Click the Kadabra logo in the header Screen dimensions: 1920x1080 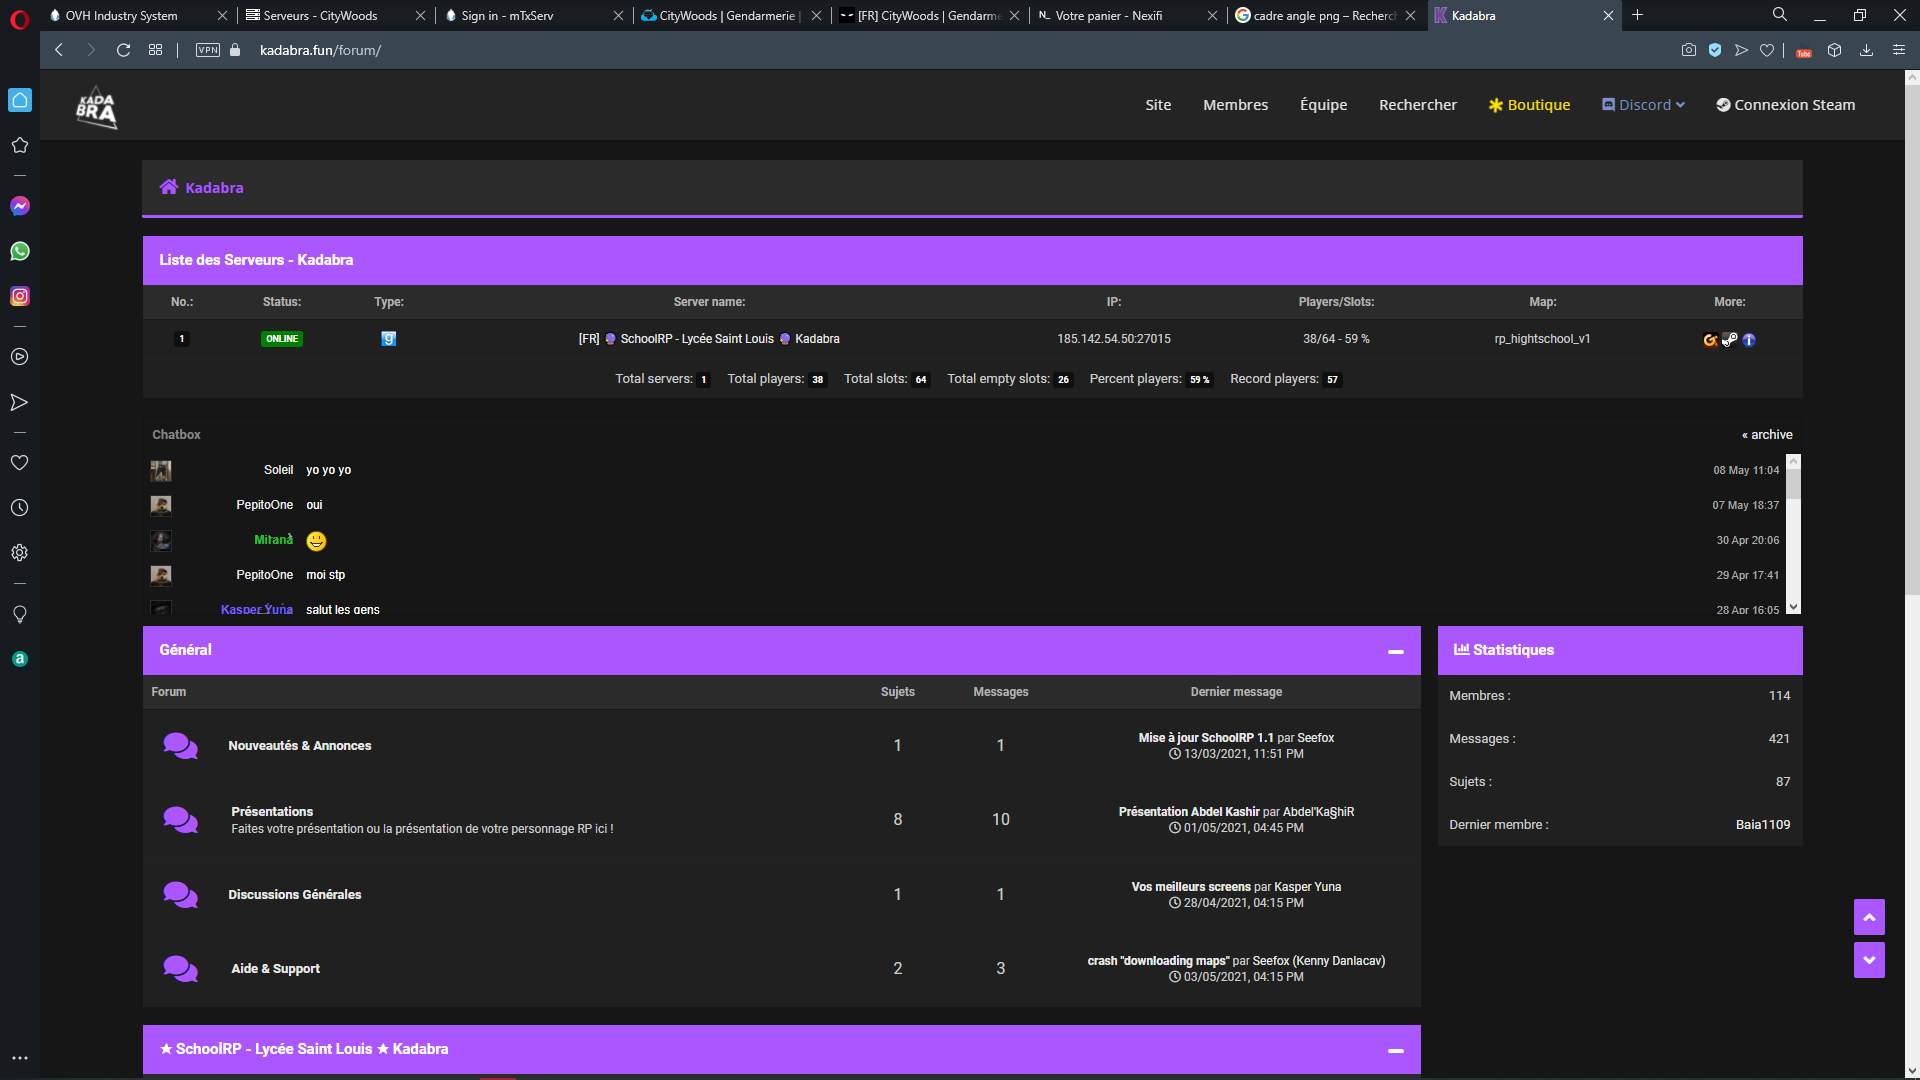(x=97, y=107)
